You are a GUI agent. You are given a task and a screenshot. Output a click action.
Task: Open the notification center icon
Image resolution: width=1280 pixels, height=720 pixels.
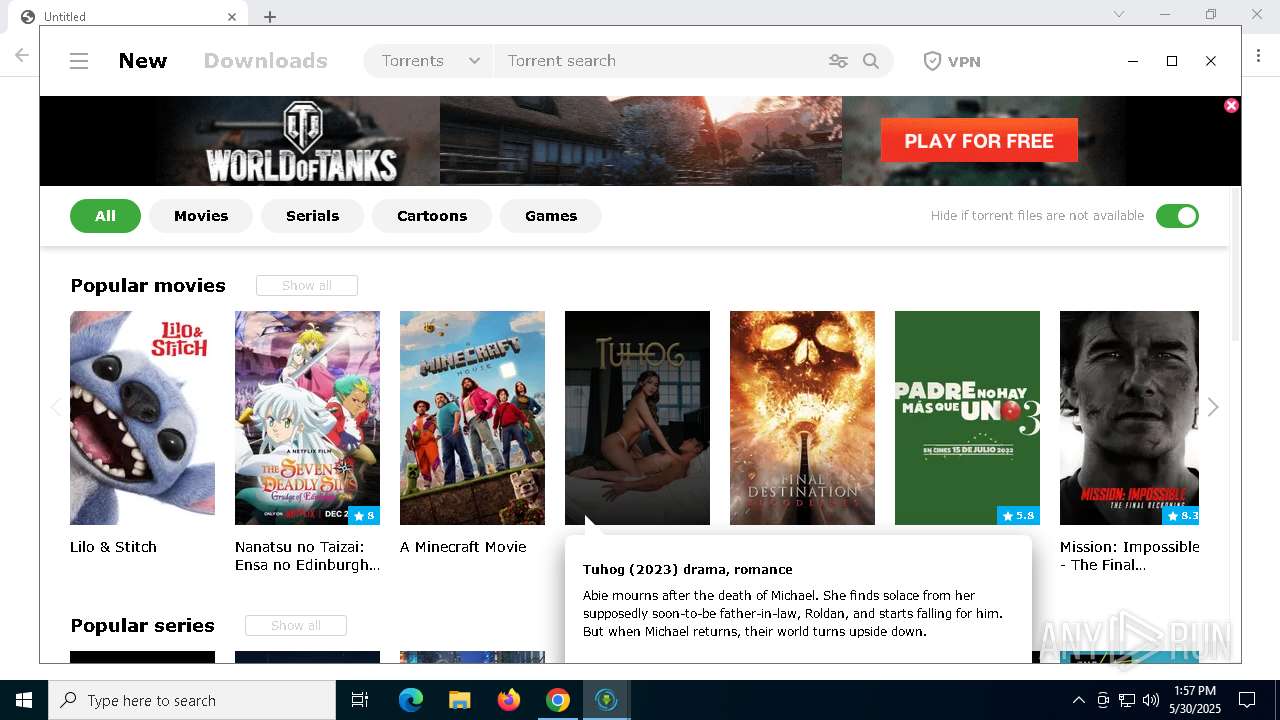[x=1247, y=700]
